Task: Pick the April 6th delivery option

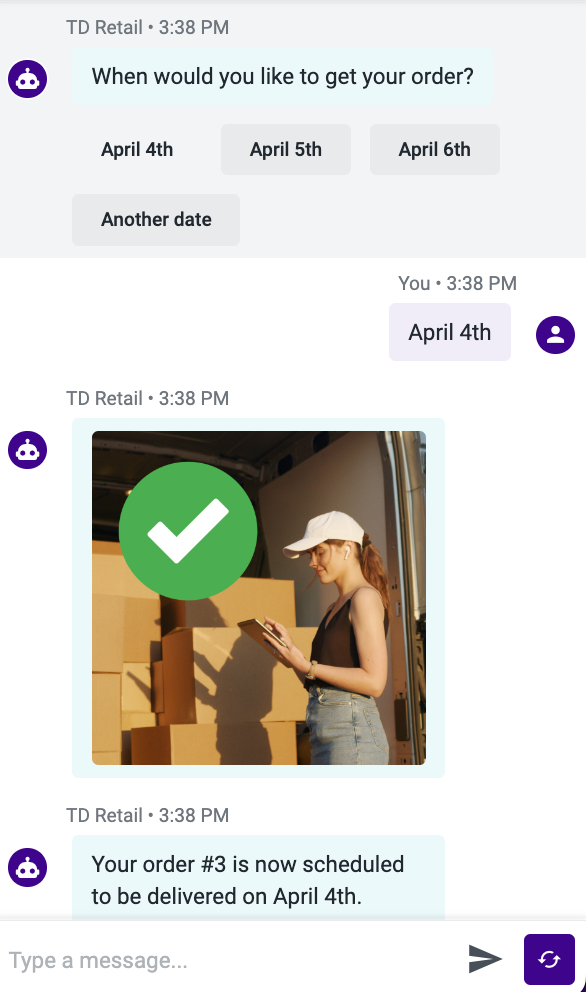Action: point(435,149)
